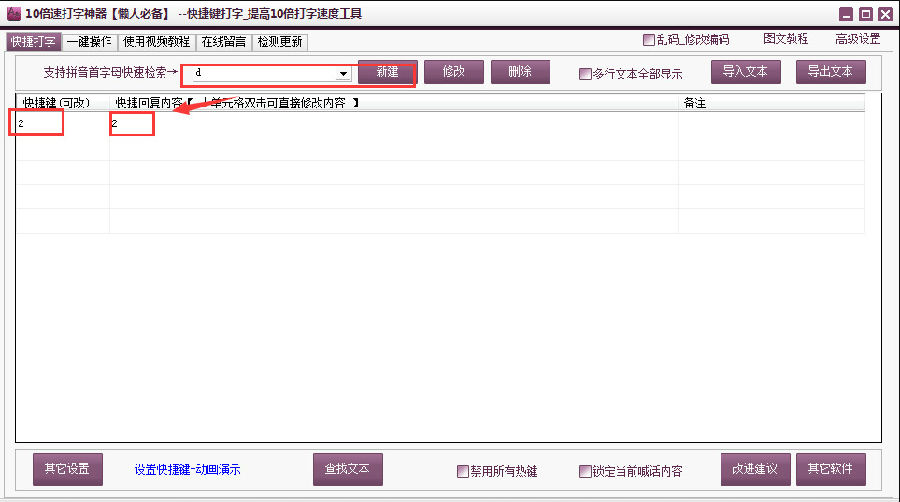Viewport: 900px width, 502px height.
Task: Click the 导入文本 button
Action: pyautogui.click(x=746, y=72)
